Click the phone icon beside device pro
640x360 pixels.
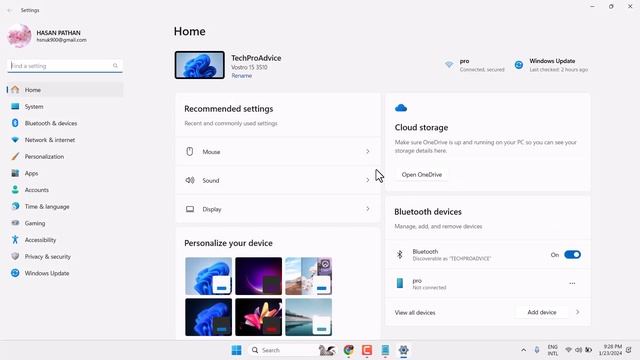[400, 283]
